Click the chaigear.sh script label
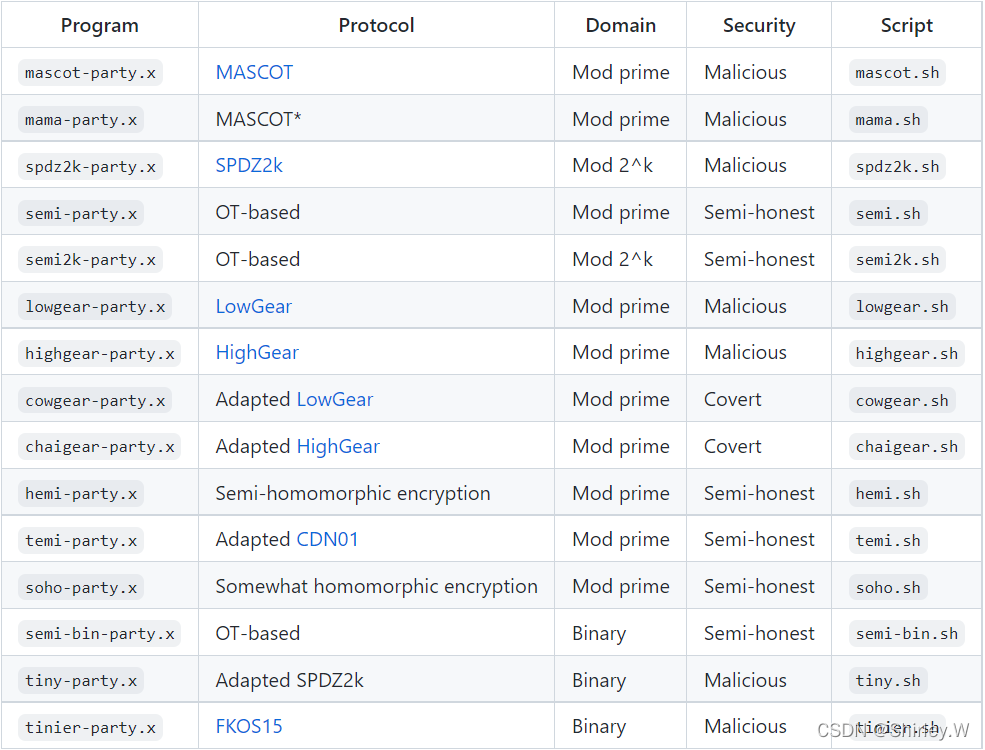 (x=906, y=447)
